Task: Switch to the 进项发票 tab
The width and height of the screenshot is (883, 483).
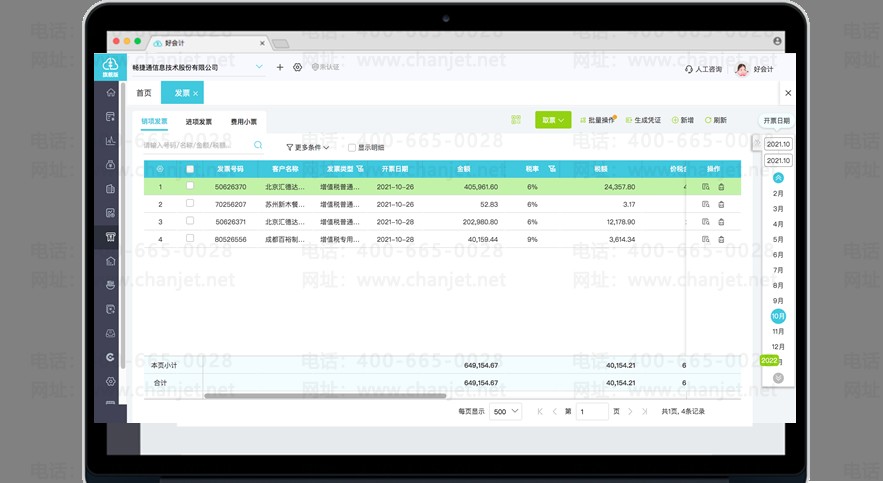Action: pyautogui.click(x=199, y=122)
